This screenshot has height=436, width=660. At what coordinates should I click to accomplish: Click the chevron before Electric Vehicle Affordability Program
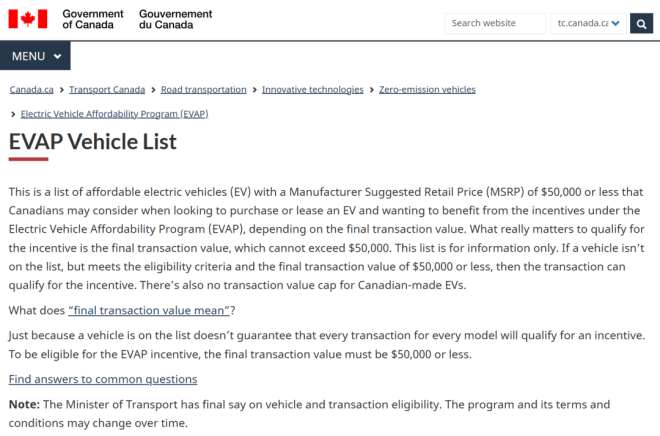click(13, 114)
